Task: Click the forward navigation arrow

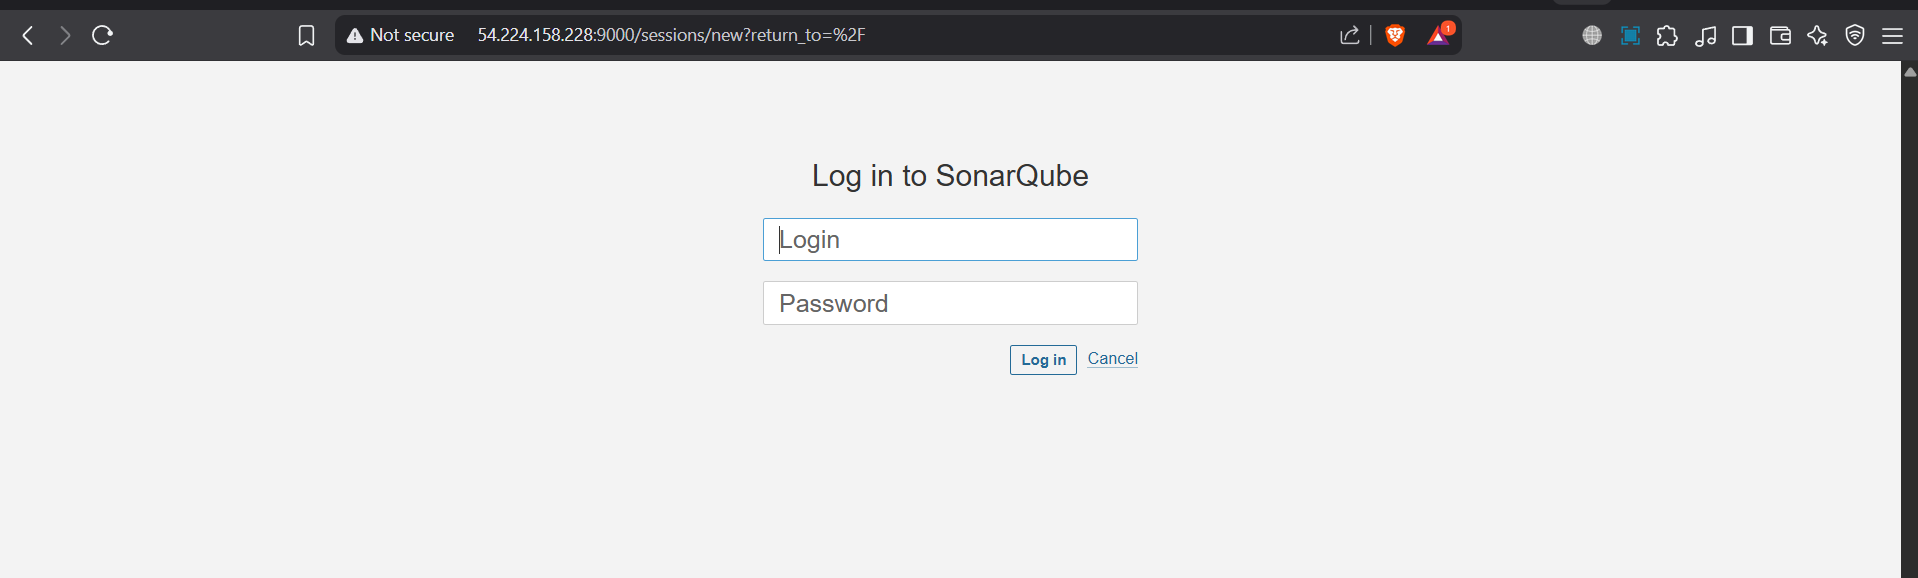Action: (65, 36)
